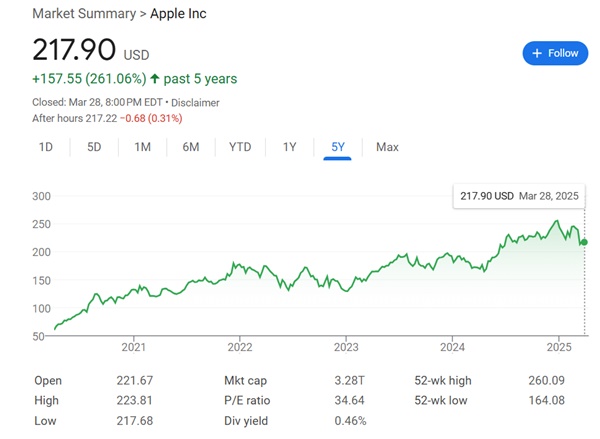Select the 1D time range tab
The image size is (600, 439).
pyautogui.click(x=46, y=147)
